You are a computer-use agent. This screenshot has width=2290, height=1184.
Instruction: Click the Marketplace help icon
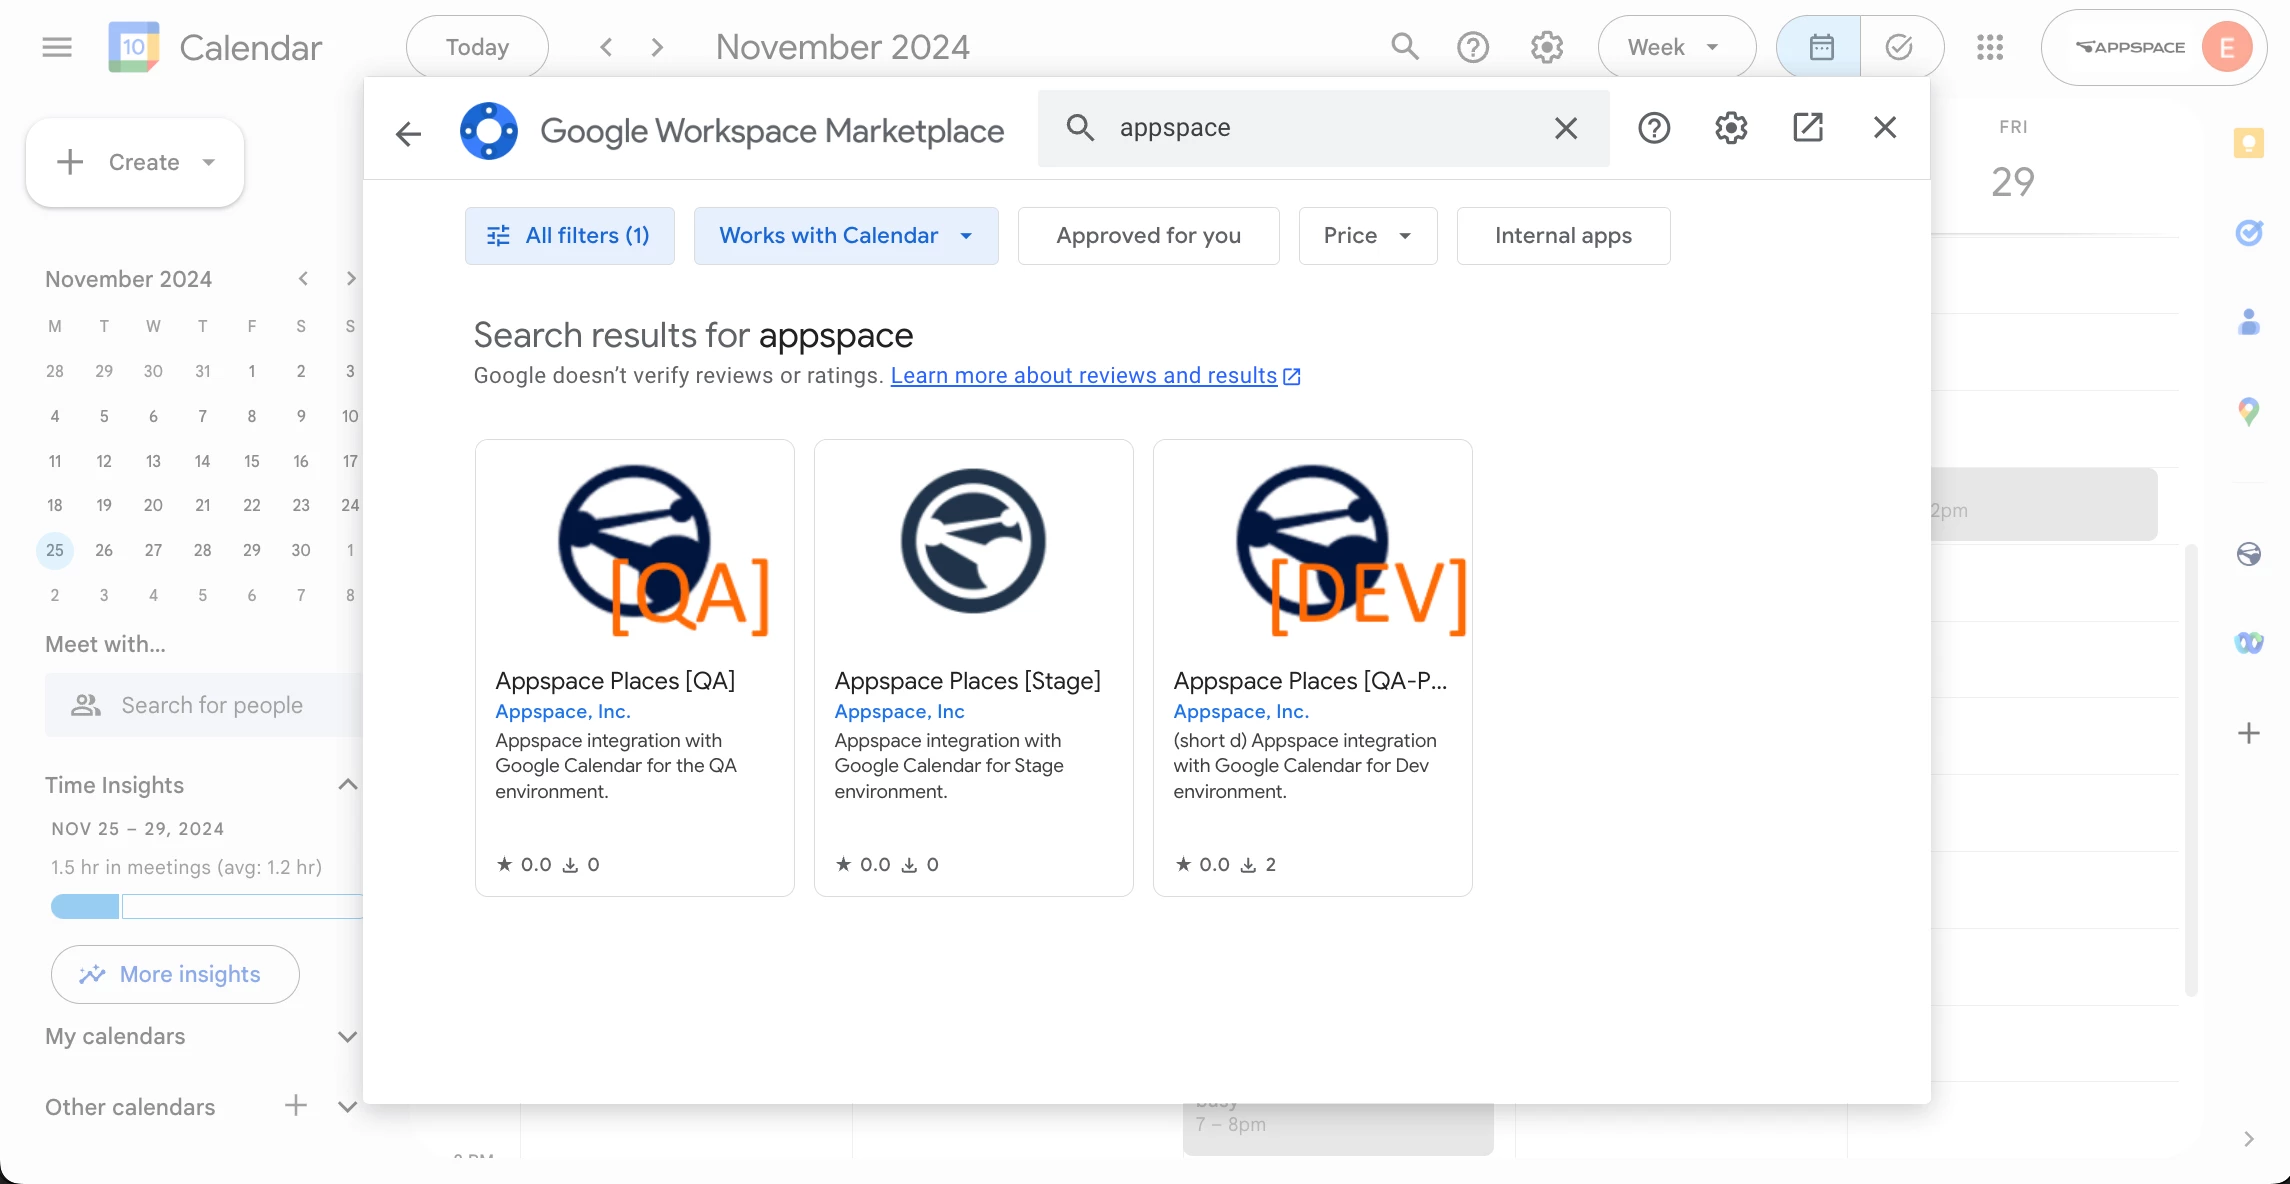coord(1654,128)
